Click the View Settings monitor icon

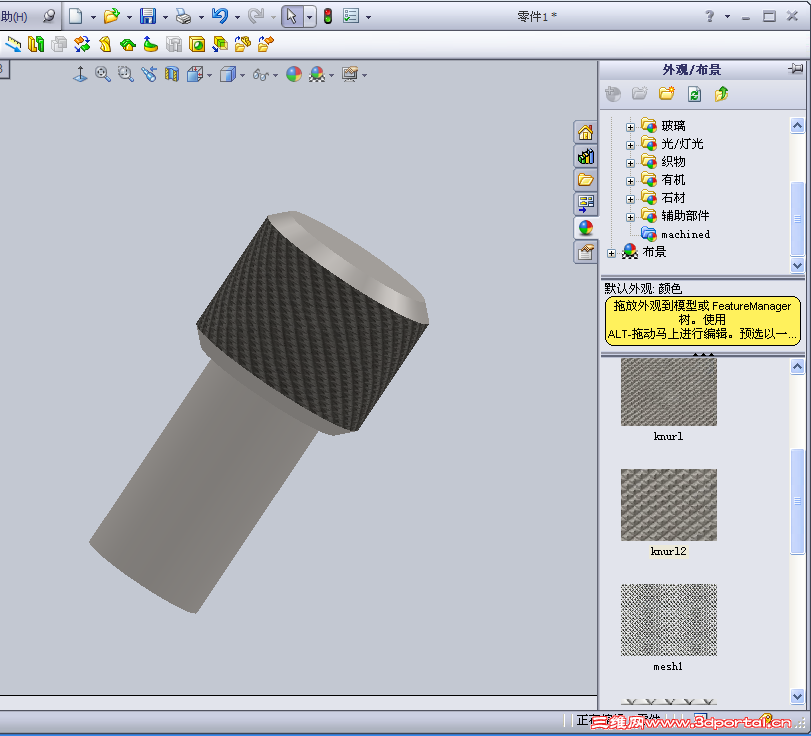[x=350, y=74]
